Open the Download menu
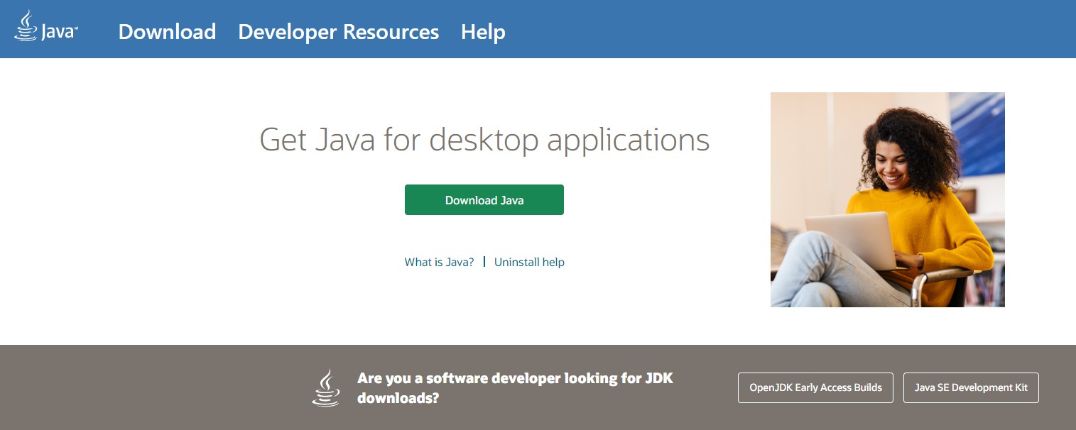Screen dimensions: 1076x430 (167, 32)
